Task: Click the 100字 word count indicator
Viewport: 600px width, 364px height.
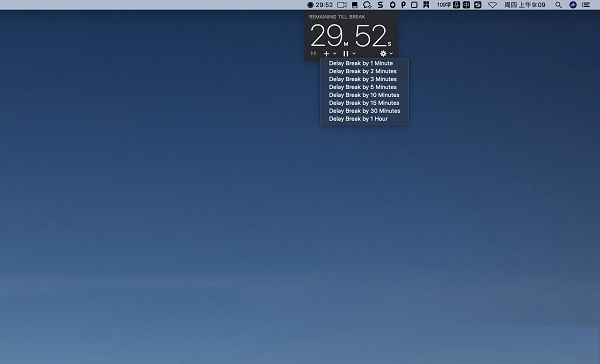Action: [444, 5]
